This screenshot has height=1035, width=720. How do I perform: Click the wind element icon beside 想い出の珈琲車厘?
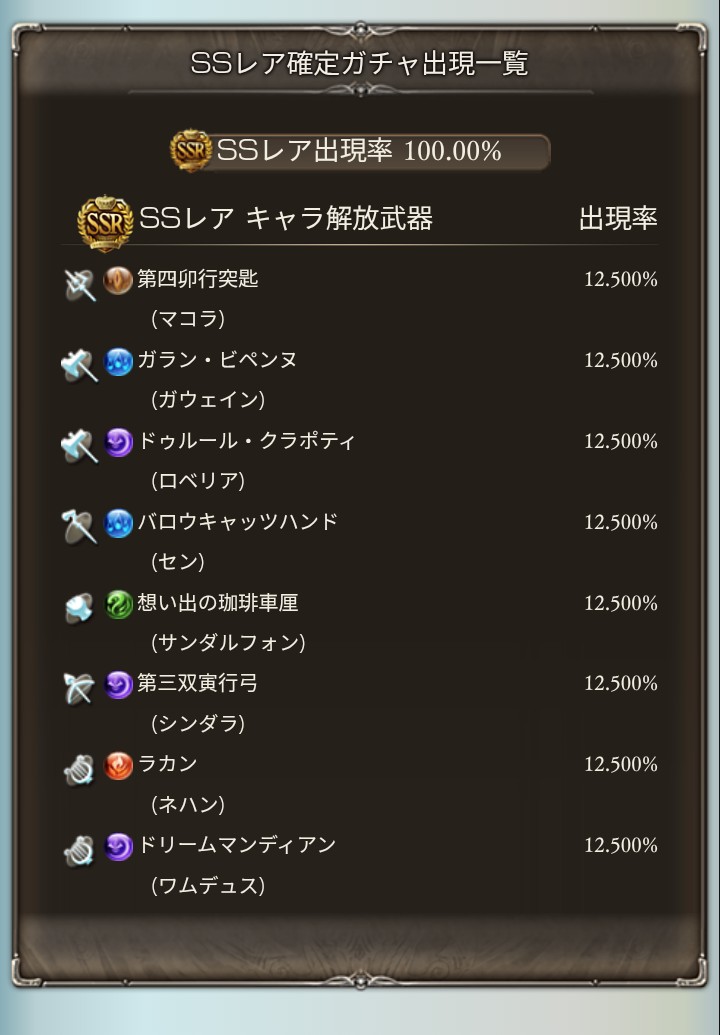tap(119, 604)
